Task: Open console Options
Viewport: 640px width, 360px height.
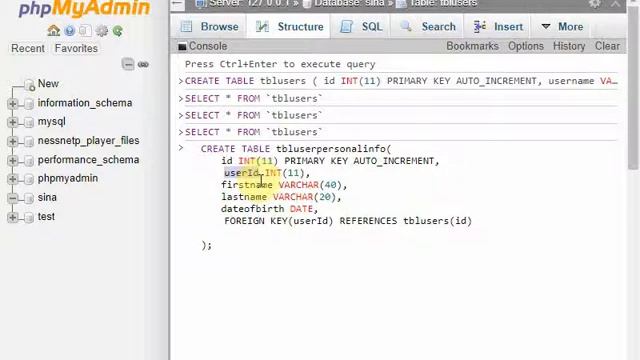Action: coord(526,46)
